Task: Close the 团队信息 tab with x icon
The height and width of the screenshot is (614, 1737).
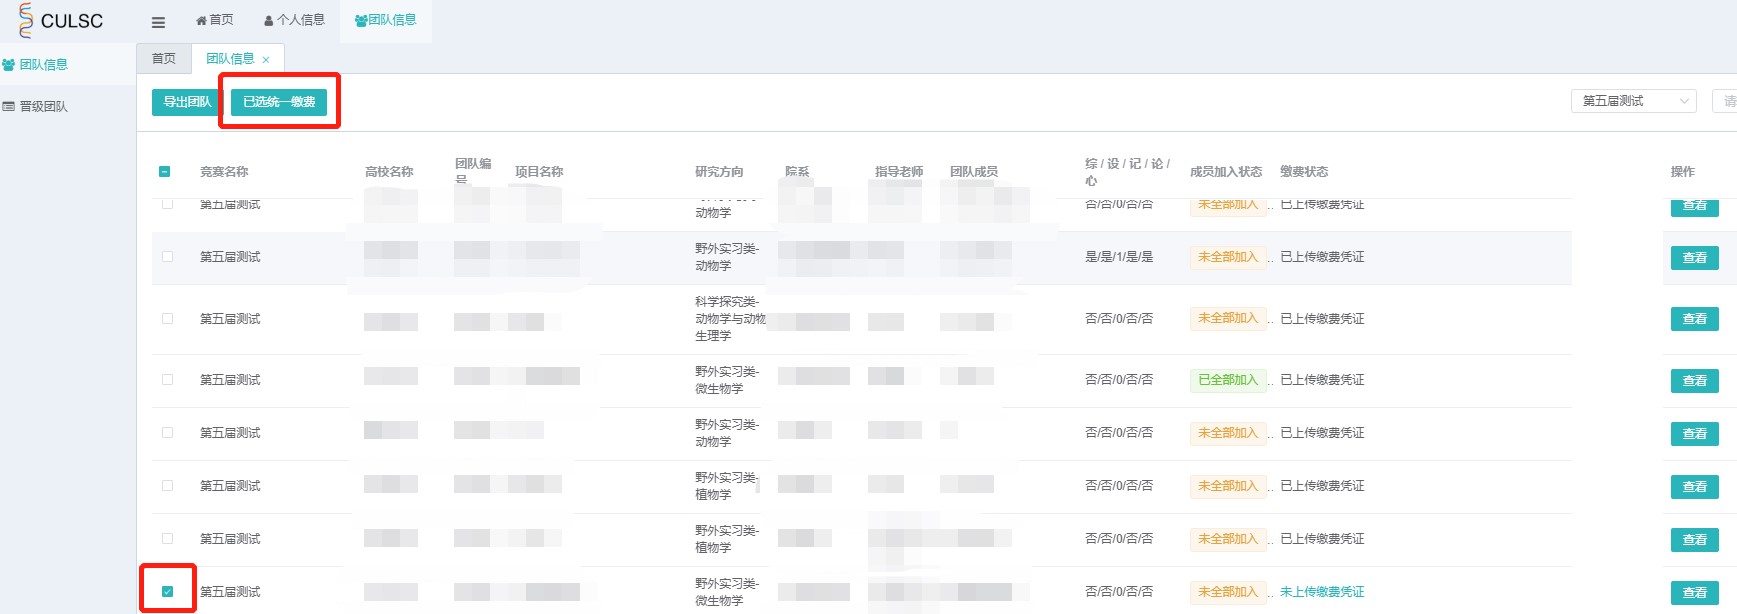Action: click(266, 60)
